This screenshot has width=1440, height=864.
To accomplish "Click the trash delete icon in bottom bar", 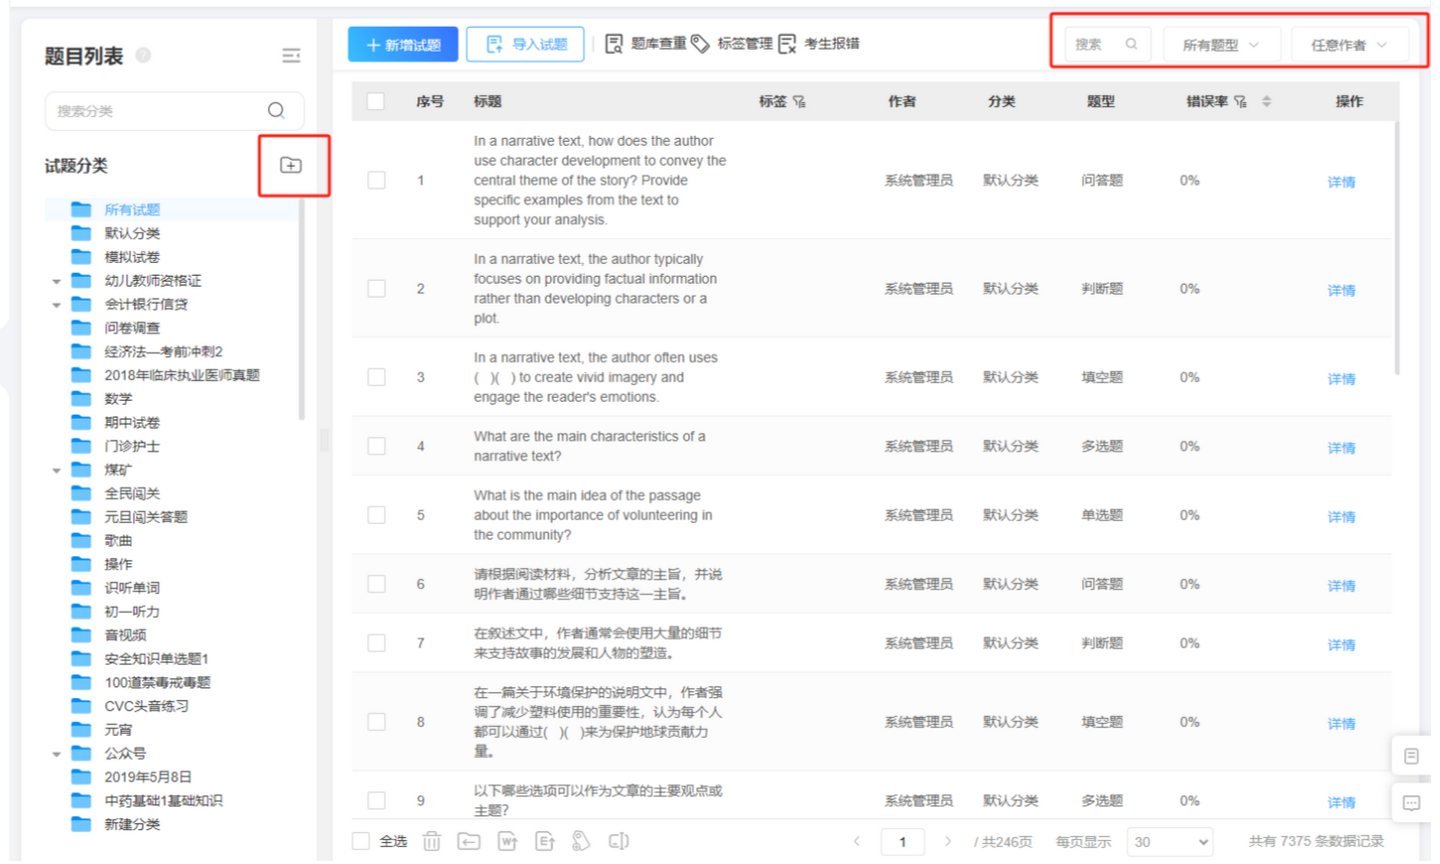I will (431, 842).
